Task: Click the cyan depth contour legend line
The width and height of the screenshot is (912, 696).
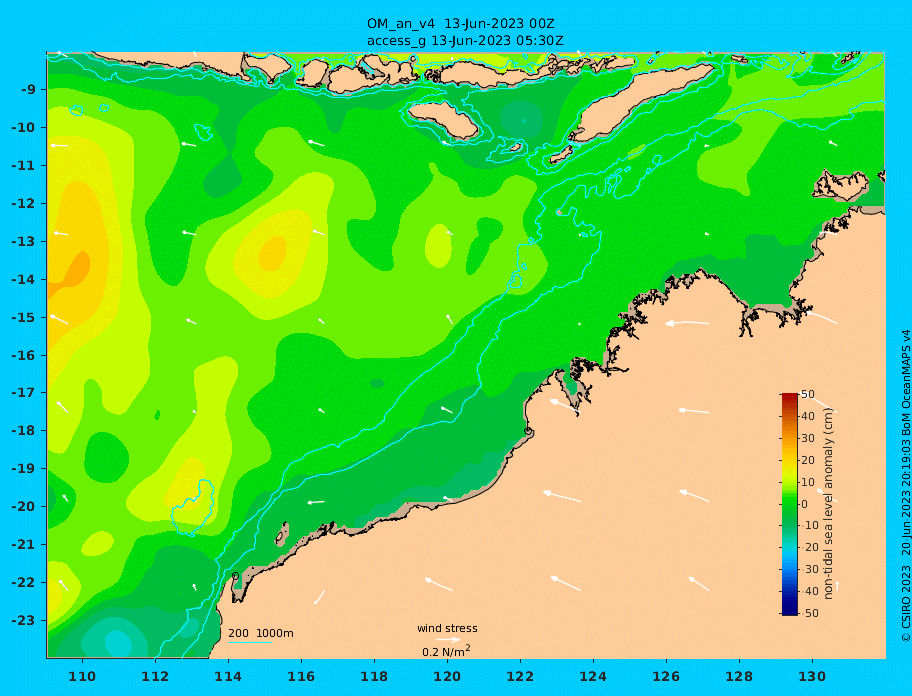Action: click(x=250, y=642)
